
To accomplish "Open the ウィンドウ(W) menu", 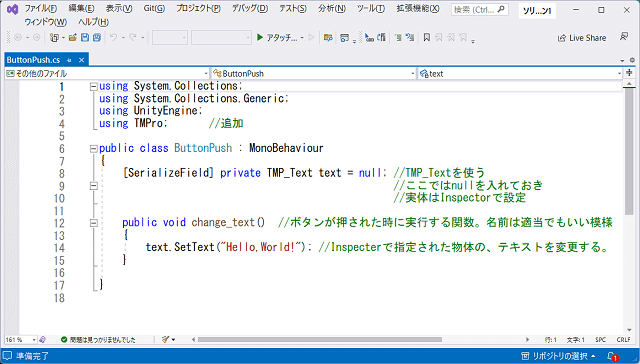I will [x=46, y=22].
